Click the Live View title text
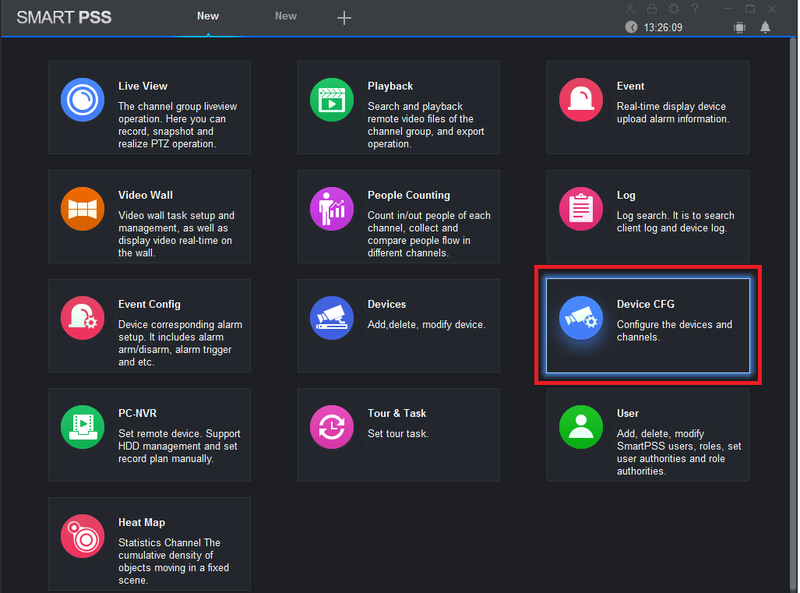This screenshot has height=593, width=800. pos(143,86)
